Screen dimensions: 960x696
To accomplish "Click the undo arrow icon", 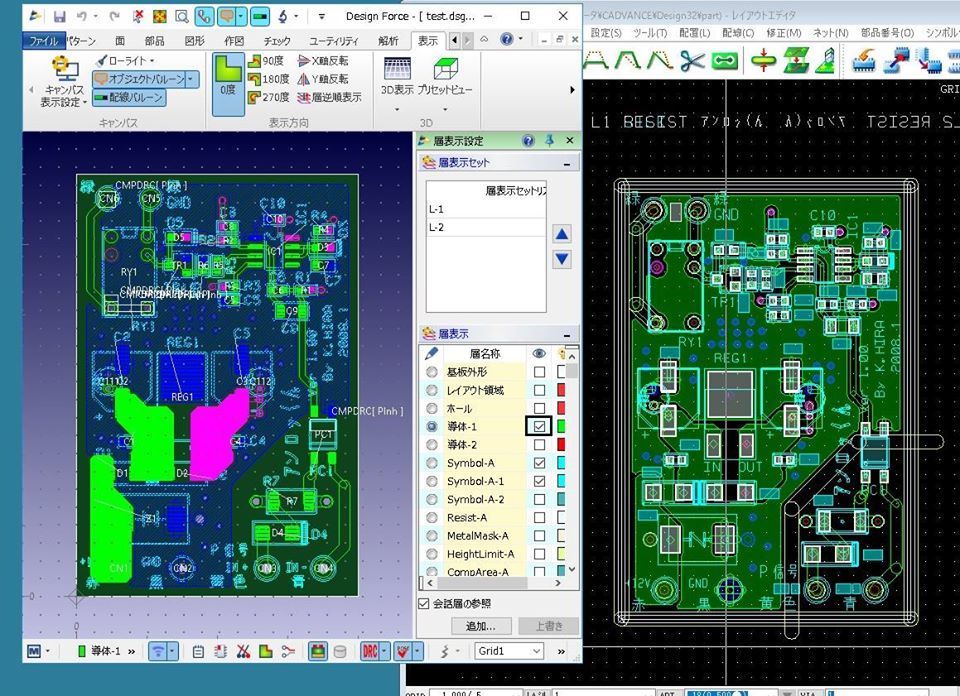I will coord(82,17).
